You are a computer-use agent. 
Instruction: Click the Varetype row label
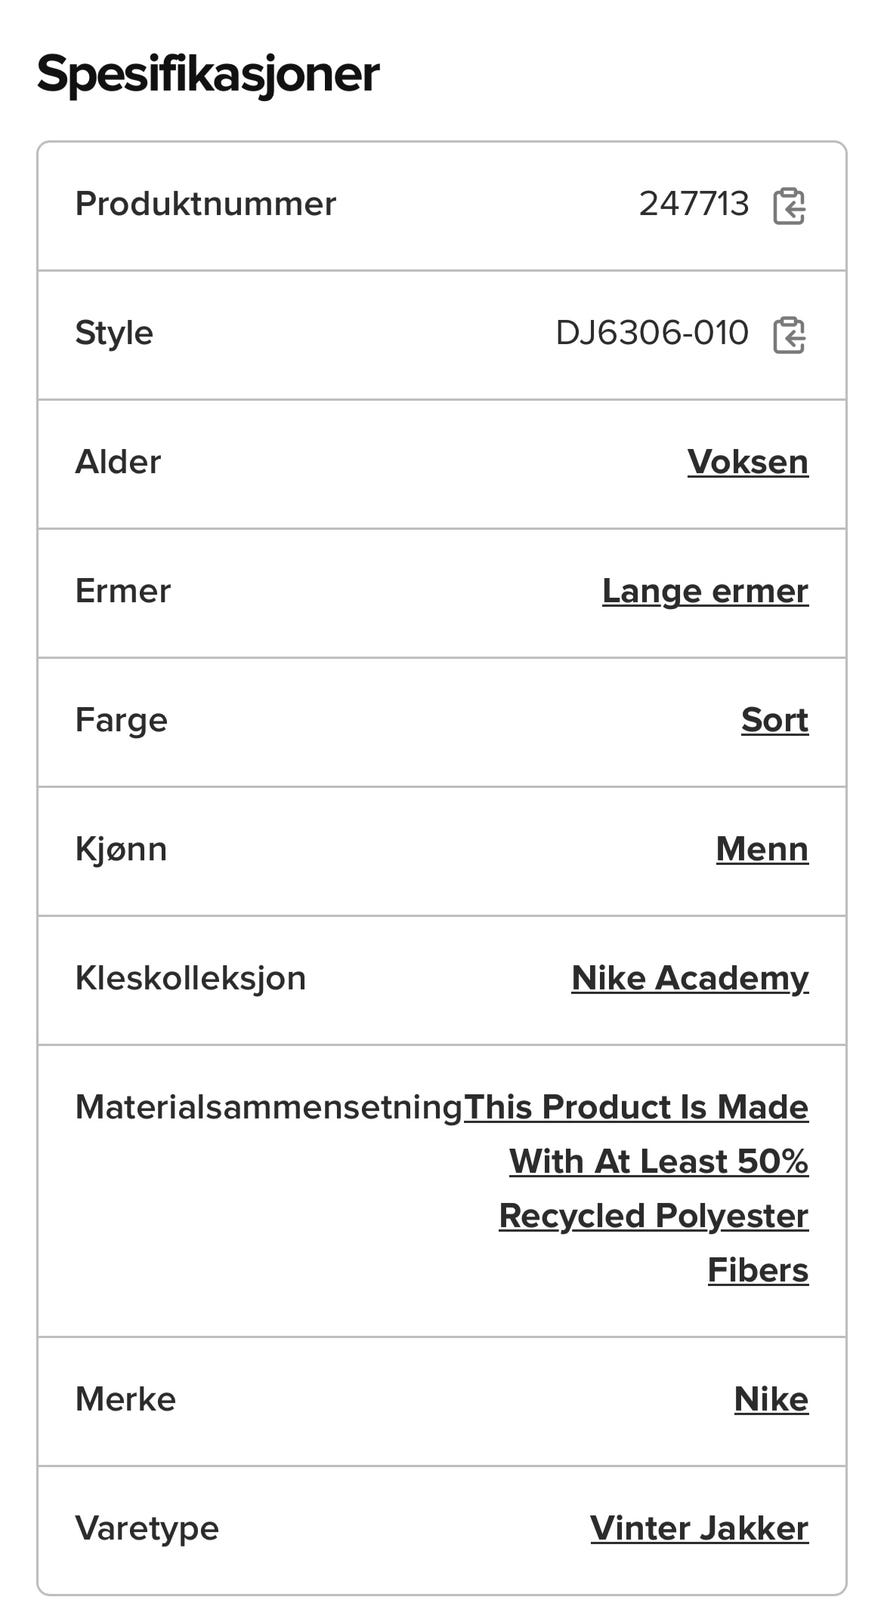coord(147,1528)
